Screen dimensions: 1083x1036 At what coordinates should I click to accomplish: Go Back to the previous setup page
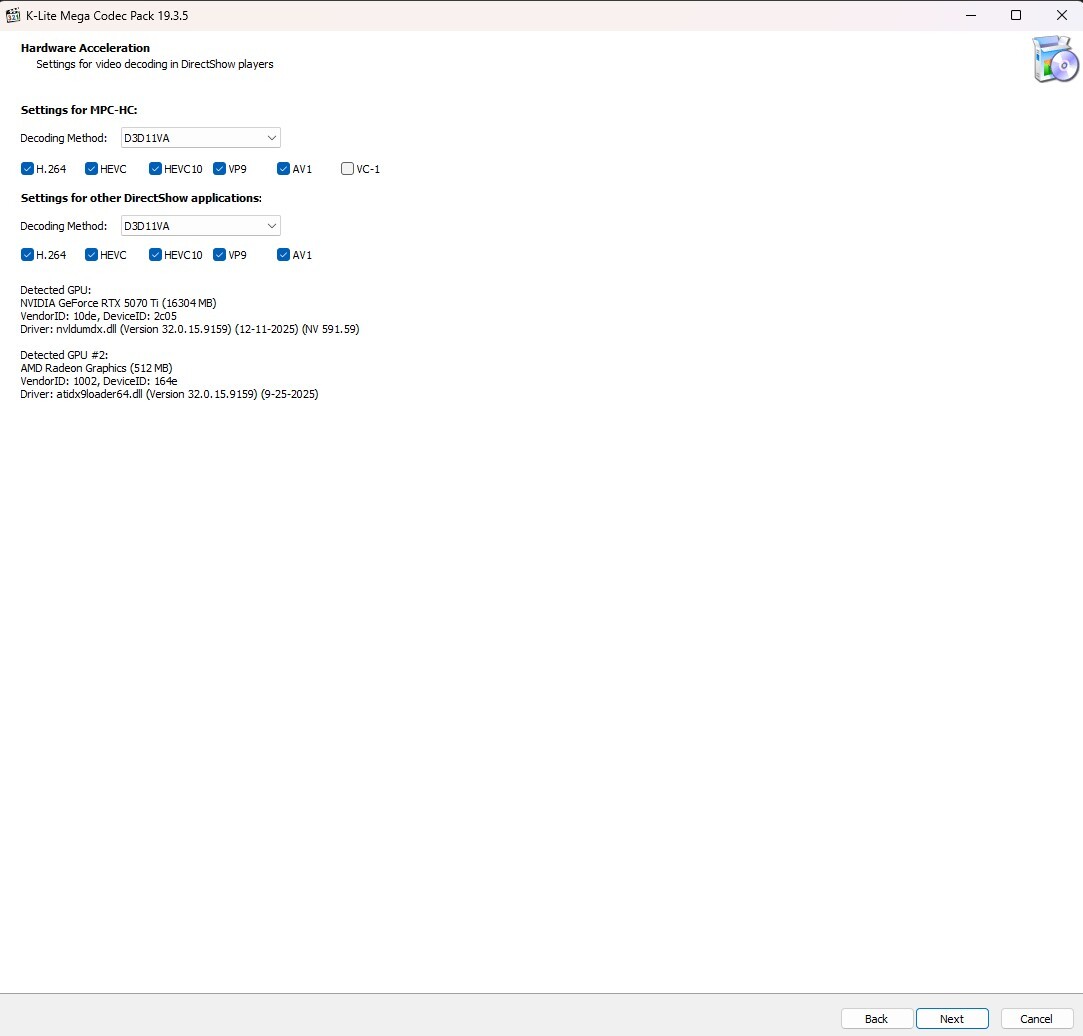click(876, 1018)
